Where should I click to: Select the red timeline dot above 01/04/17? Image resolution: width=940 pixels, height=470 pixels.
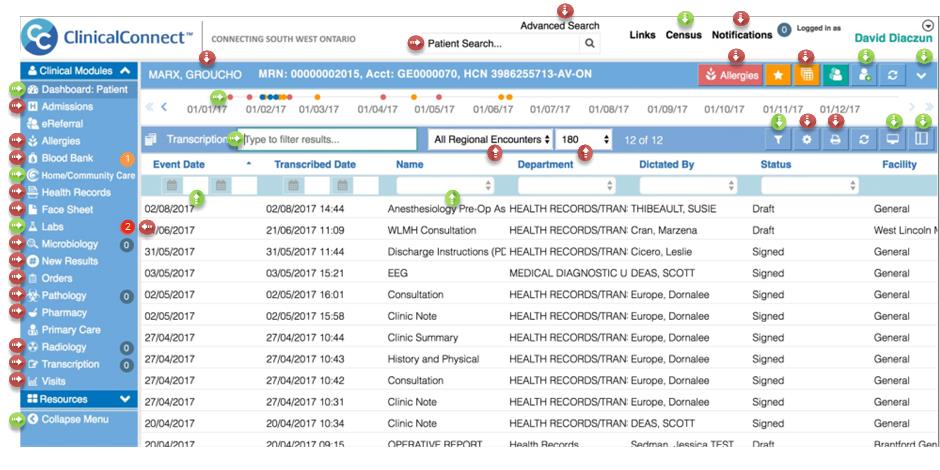point(383,97)
